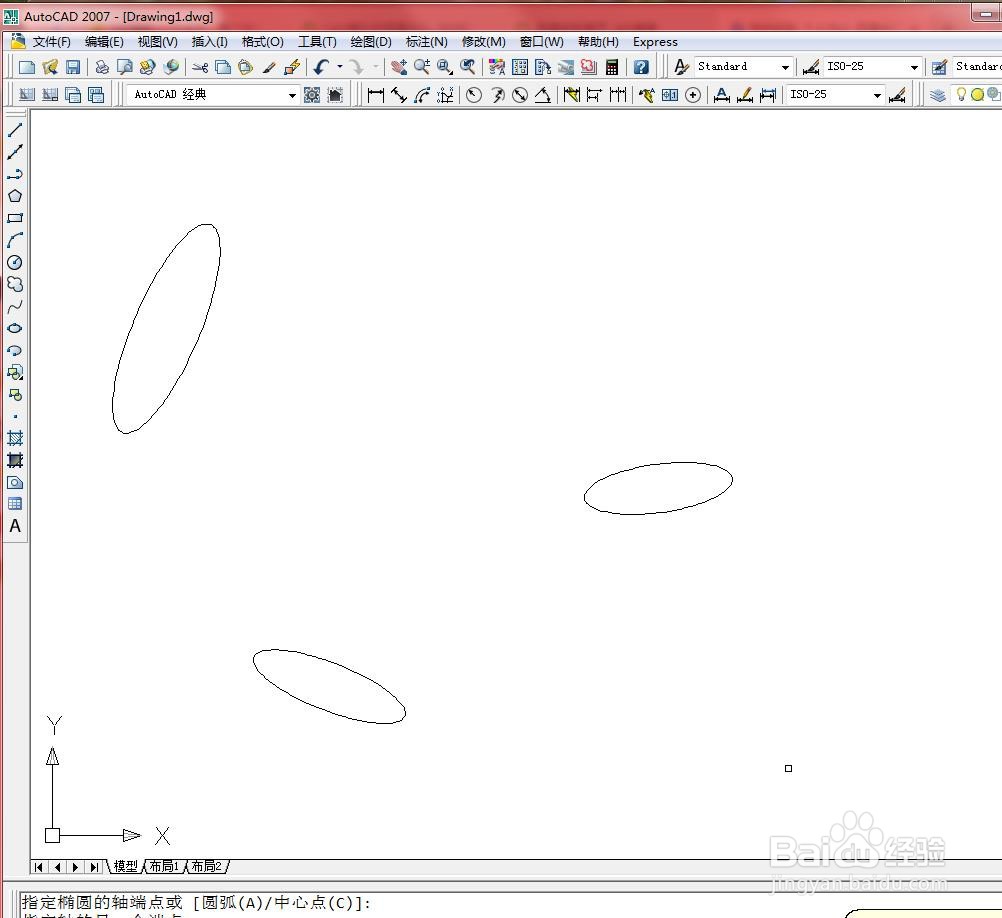Select the Revision Cloud tool
The image size is (1002, 918).
[15, 284]
